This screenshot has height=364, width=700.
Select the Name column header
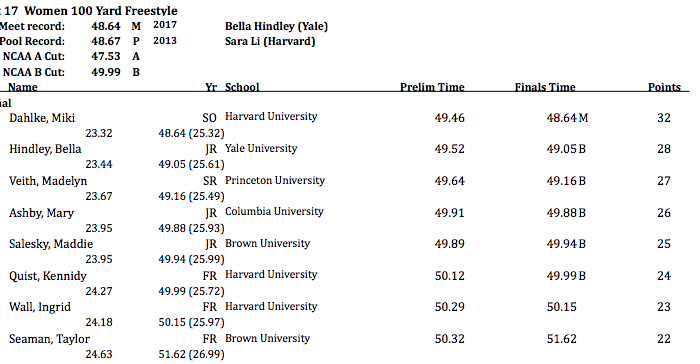(x=23, y=87)
